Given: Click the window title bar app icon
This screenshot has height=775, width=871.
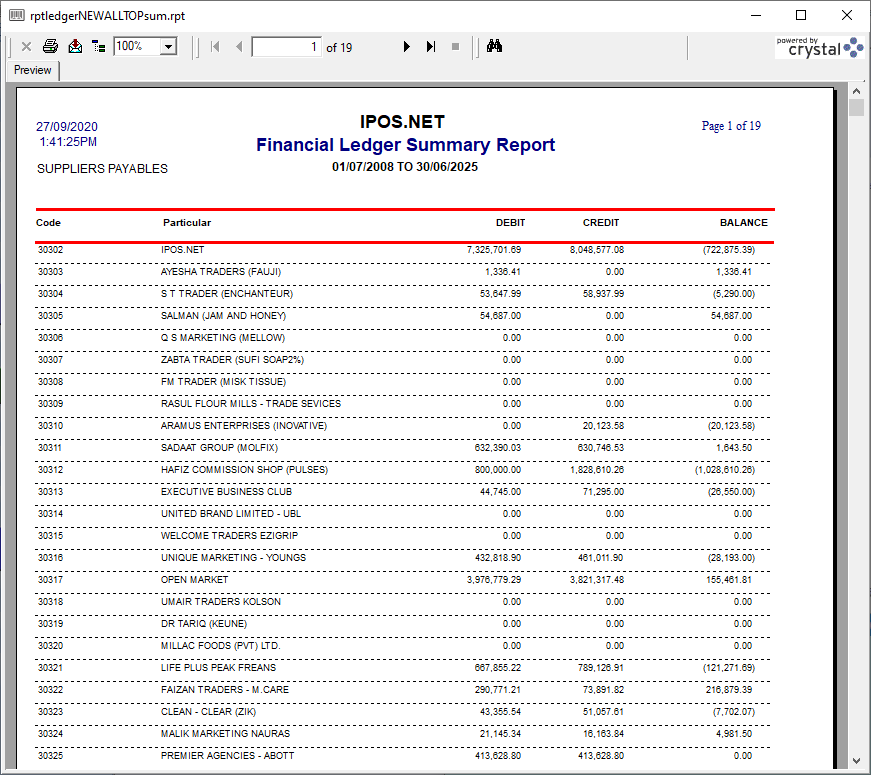Looking at the screenshot, I should click(17, 15).
